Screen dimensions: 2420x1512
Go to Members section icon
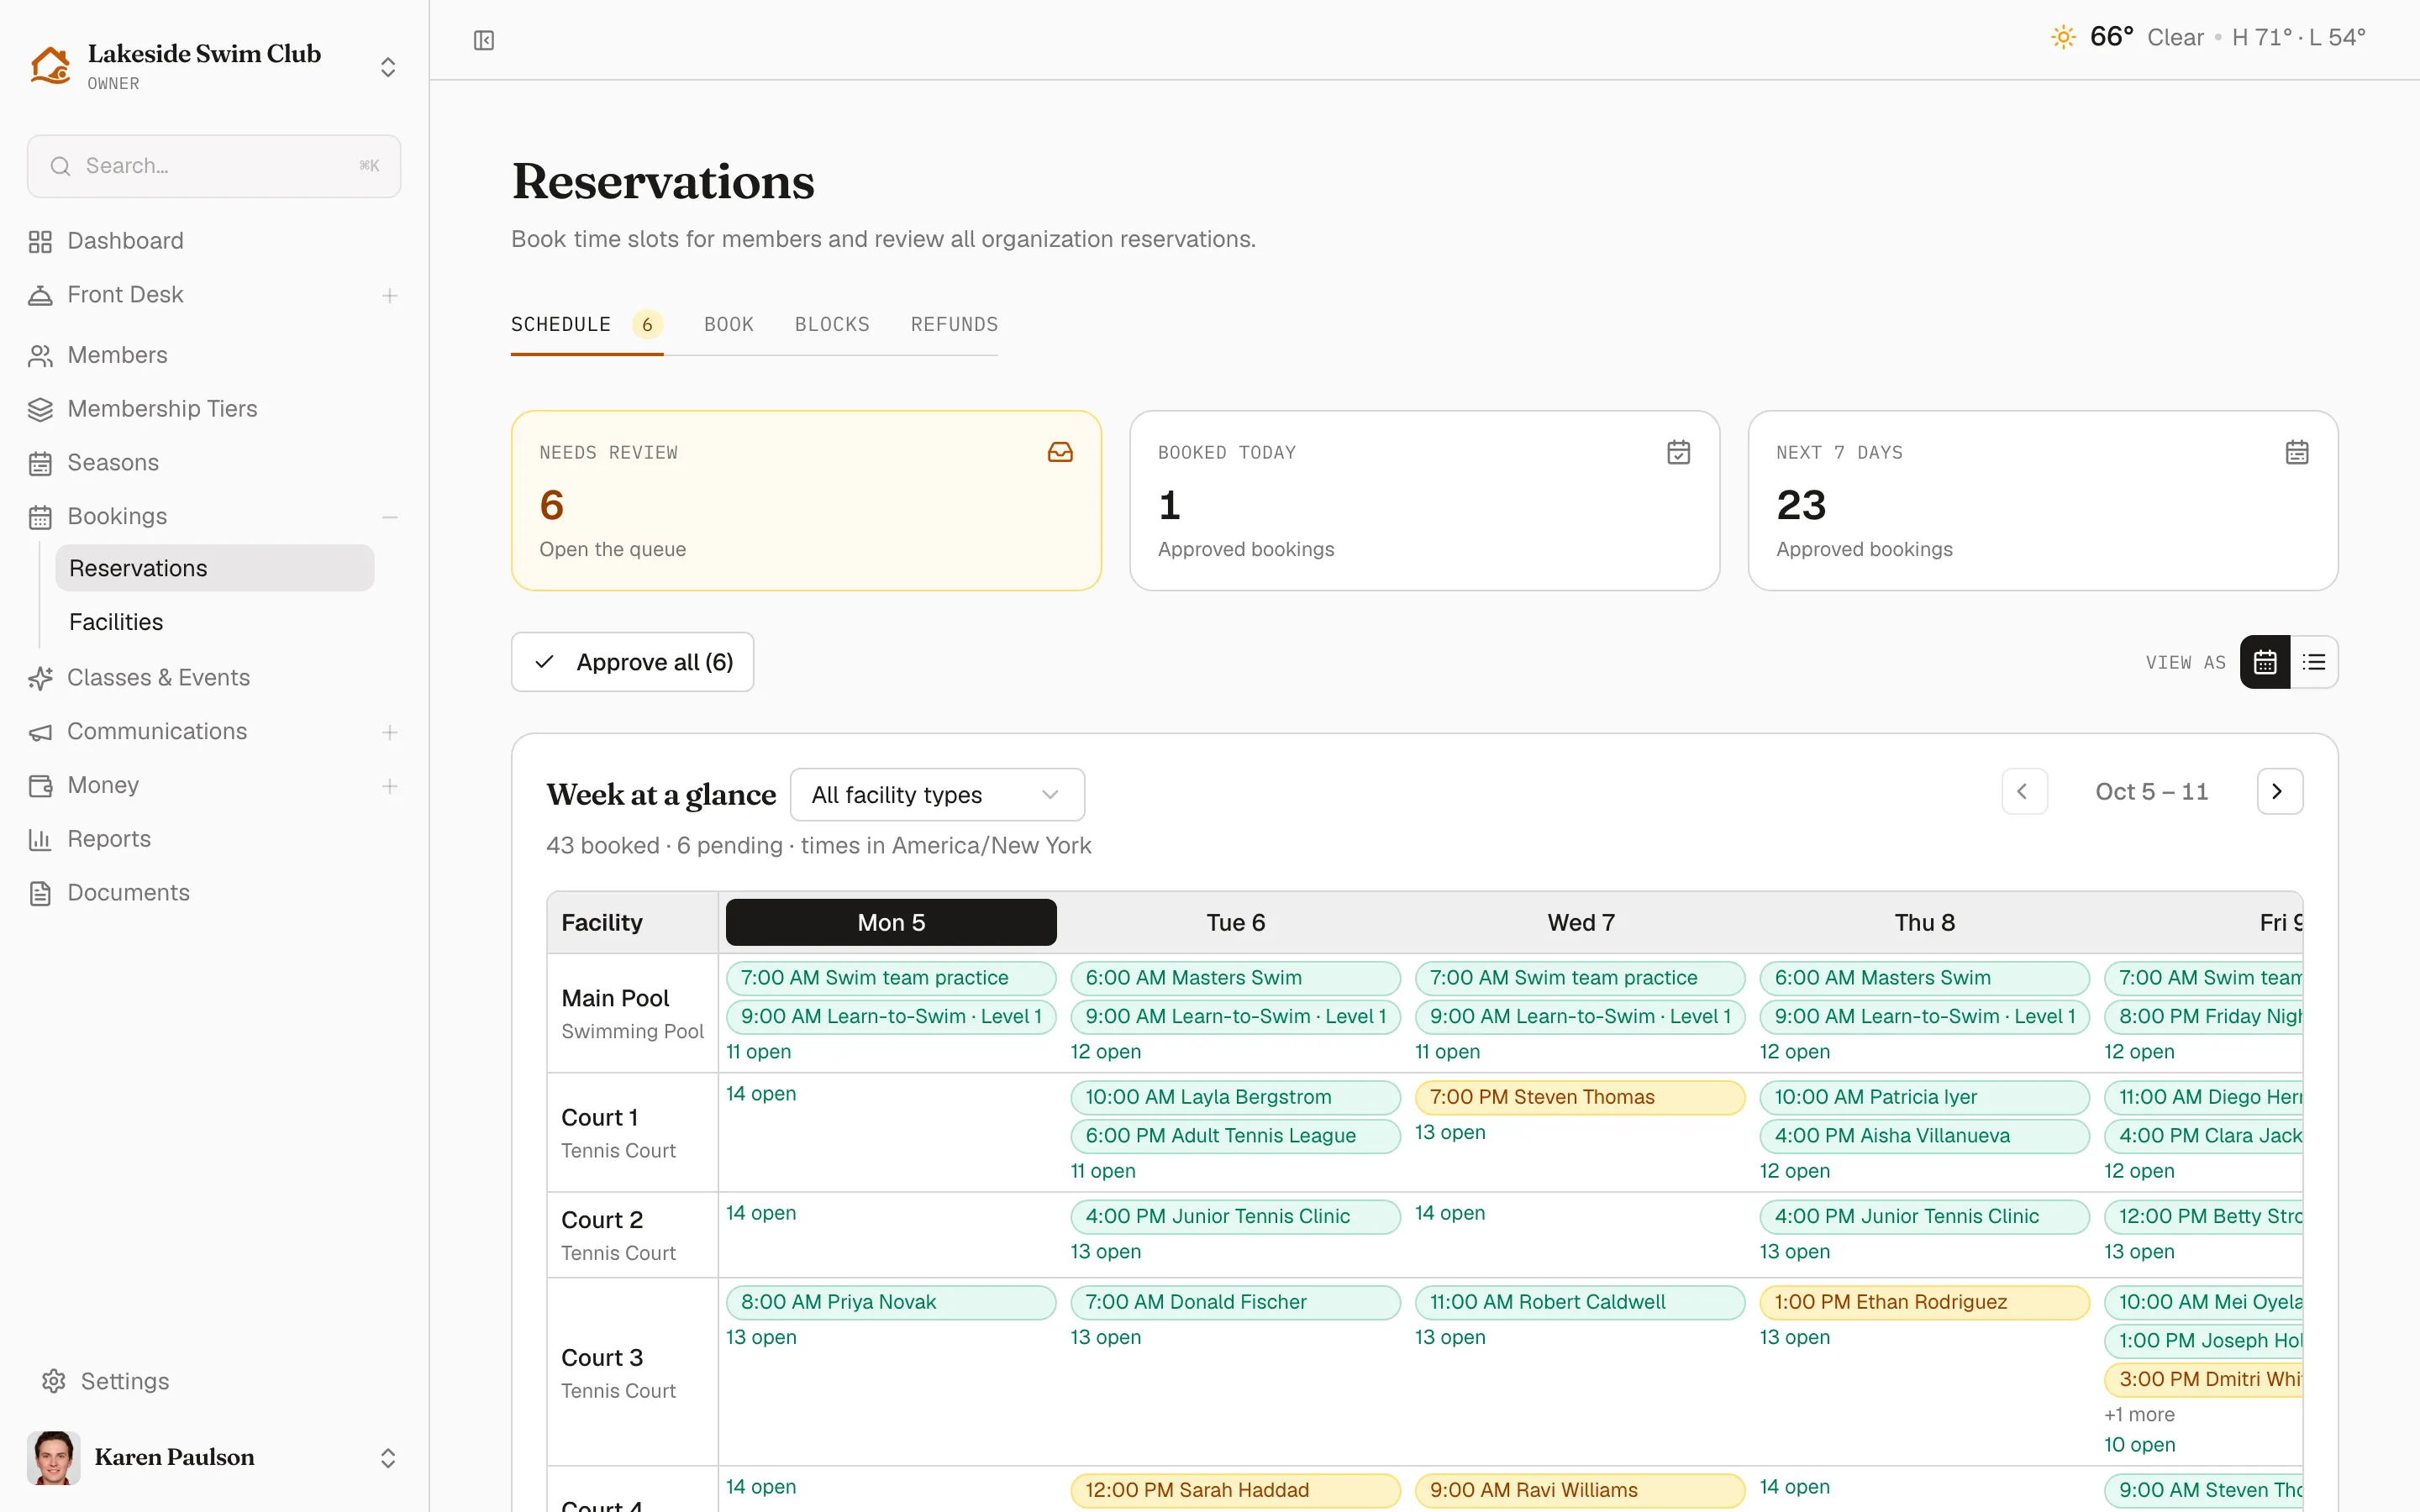click(40, 355)
